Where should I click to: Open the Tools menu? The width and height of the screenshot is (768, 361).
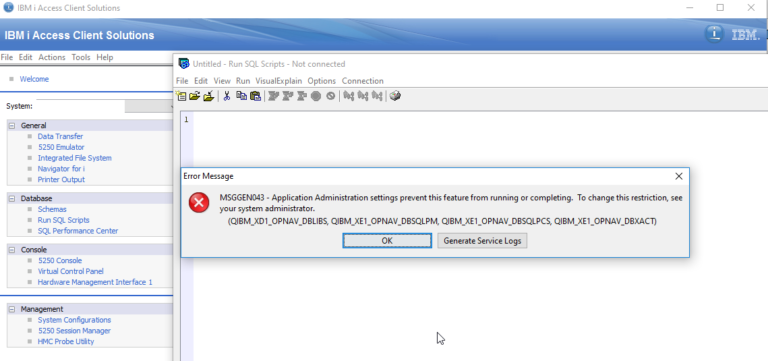click(81, 57)
